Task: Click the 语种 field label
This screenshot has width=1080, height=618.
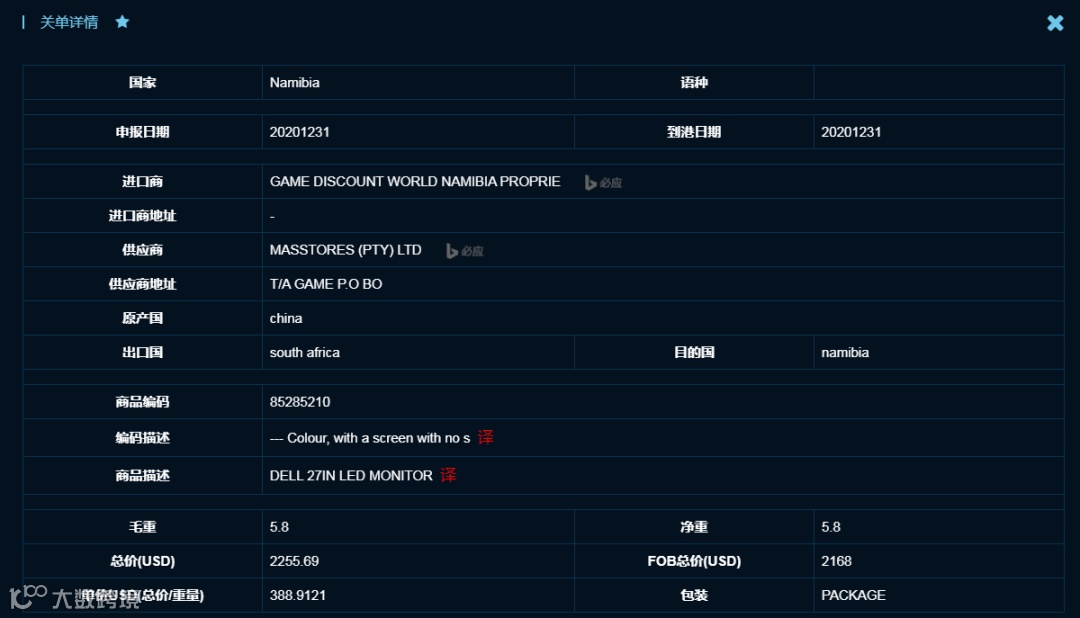Action: point(694,83)
